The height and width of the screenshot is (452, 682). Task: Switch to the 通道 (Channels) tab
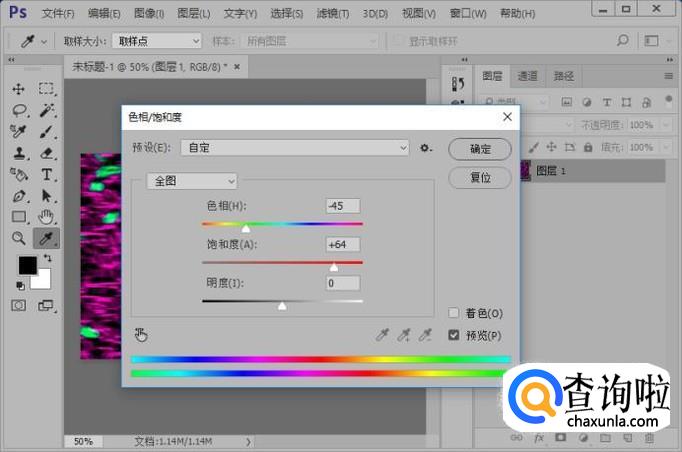527,76
